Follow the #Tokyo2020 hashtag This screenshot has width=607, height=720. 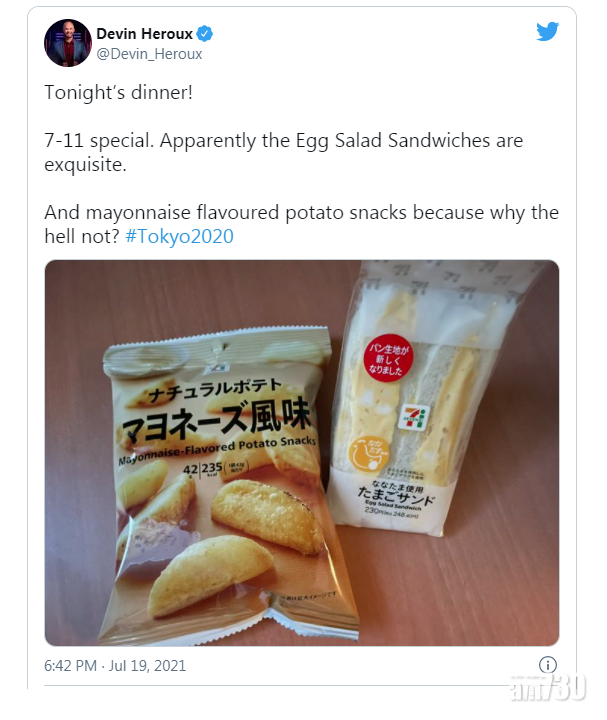point(179,236)
